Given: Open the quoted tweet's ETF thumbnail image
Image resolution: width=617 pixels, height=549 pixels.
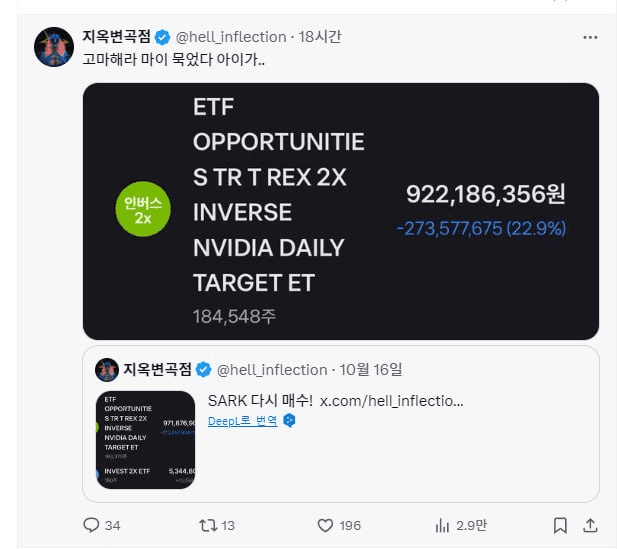Looking at the screenshot, I should click(145, 439).
